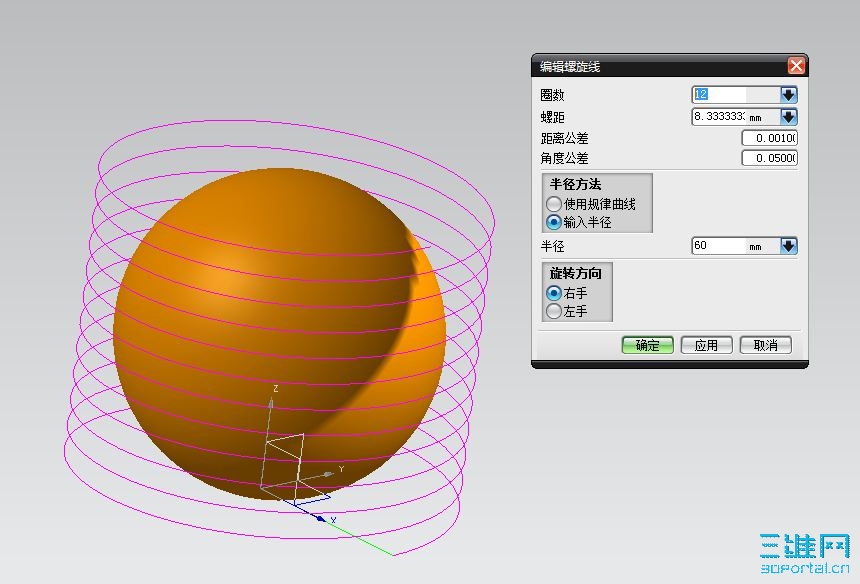Open the 半径 dropdown arrow
The image size is (860, 584).
[788, 246]
